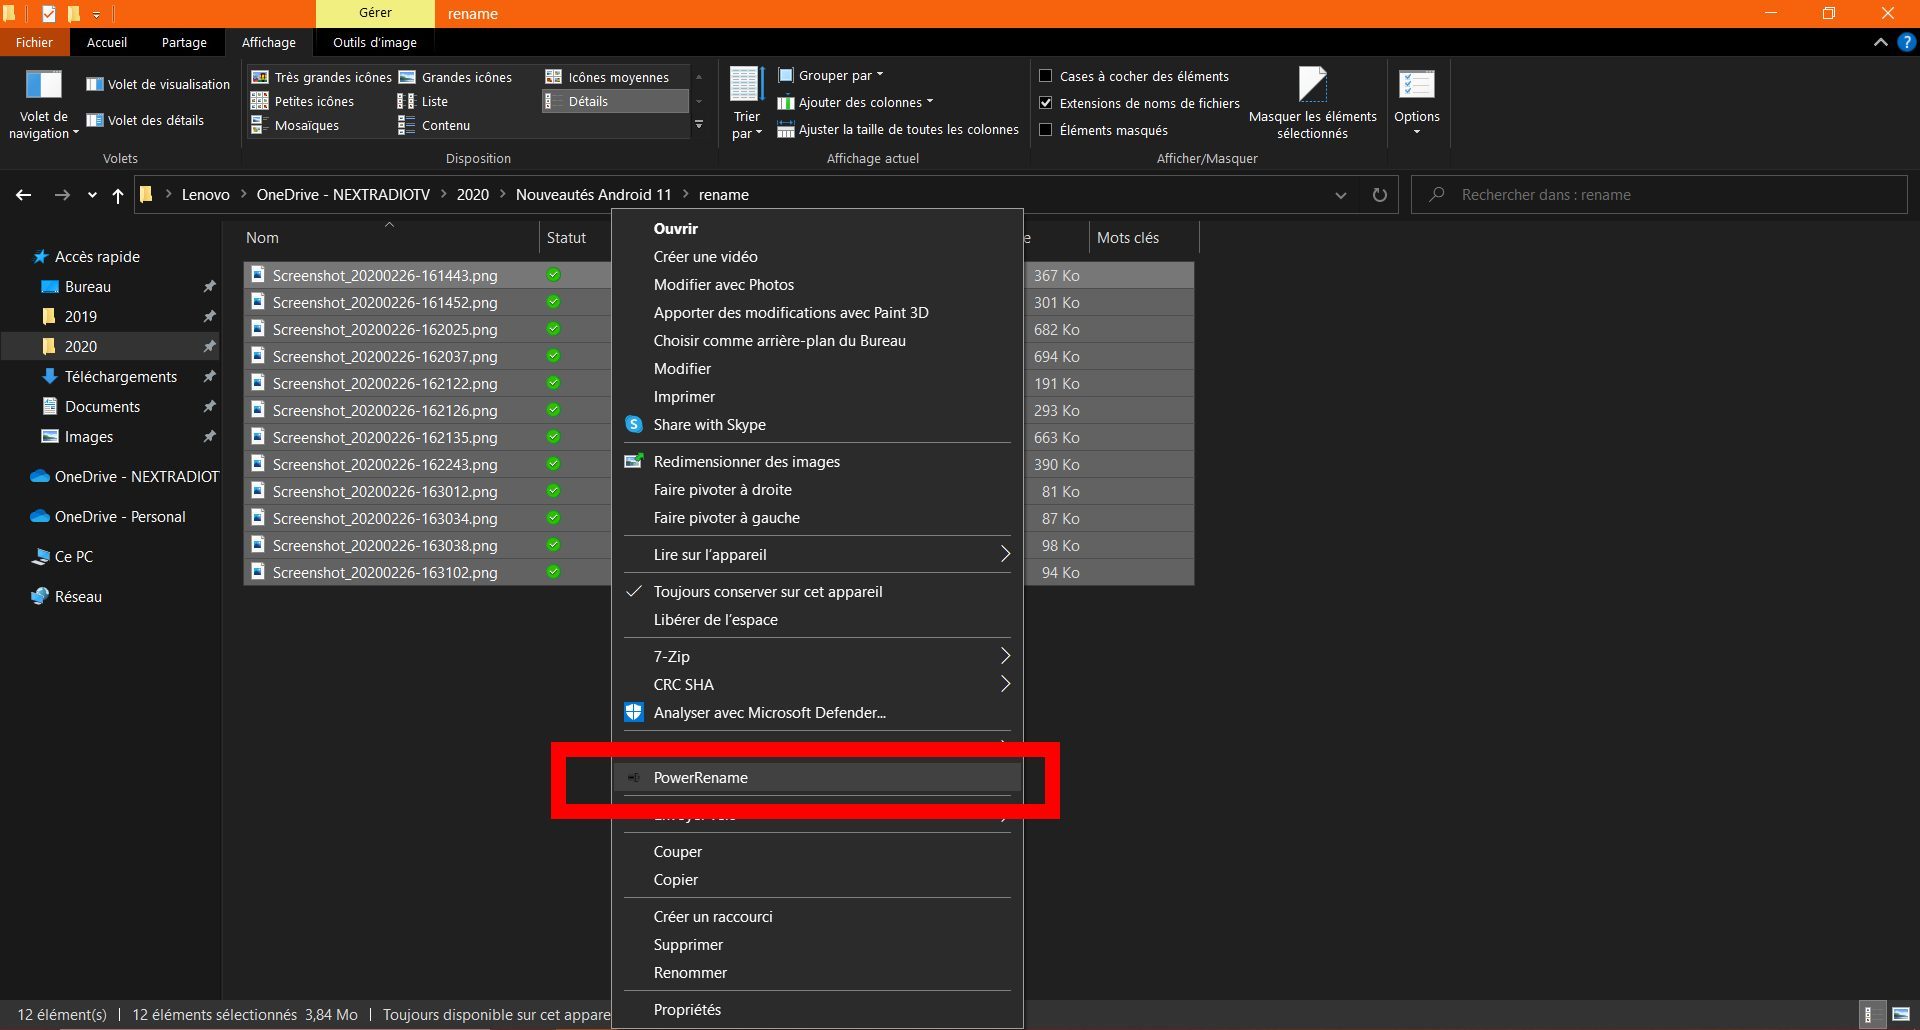Open Ce PC in navigation pane
The height and width of the screenshot is (1030, 1920).
pyautogui.click(x=63, y=556)
